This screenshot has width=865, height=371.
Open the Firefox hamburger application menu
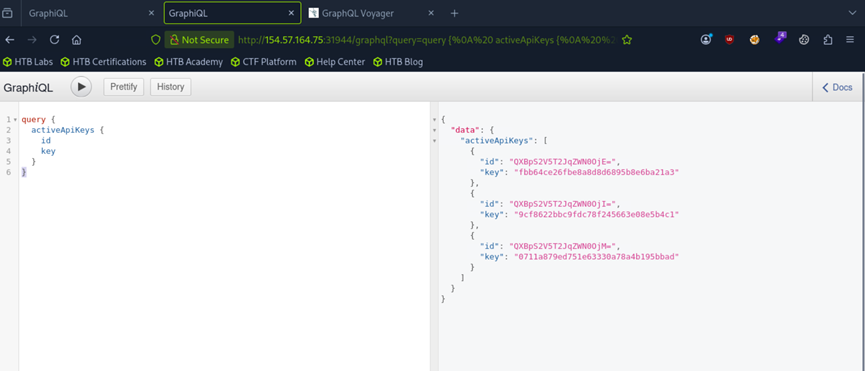tap(850, 40)
